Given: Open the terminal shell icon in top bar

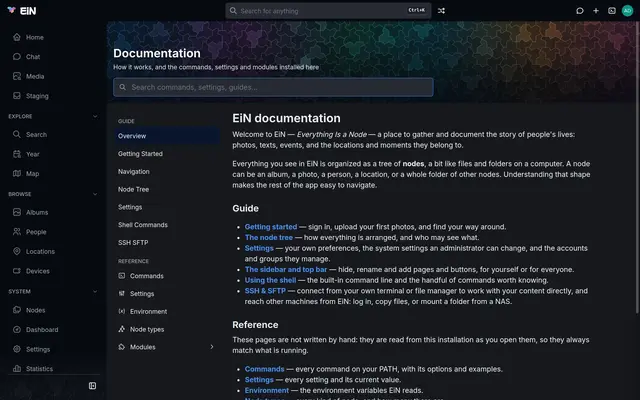Looking at the screenshot, I should coord(612,11).
